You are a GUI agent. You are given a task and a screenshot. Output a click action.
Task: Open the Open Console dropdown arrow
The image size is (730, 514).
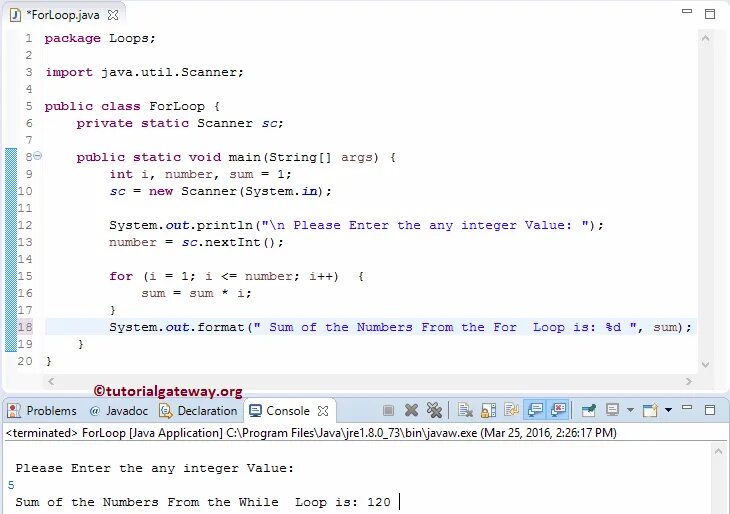tap(669, 410)
